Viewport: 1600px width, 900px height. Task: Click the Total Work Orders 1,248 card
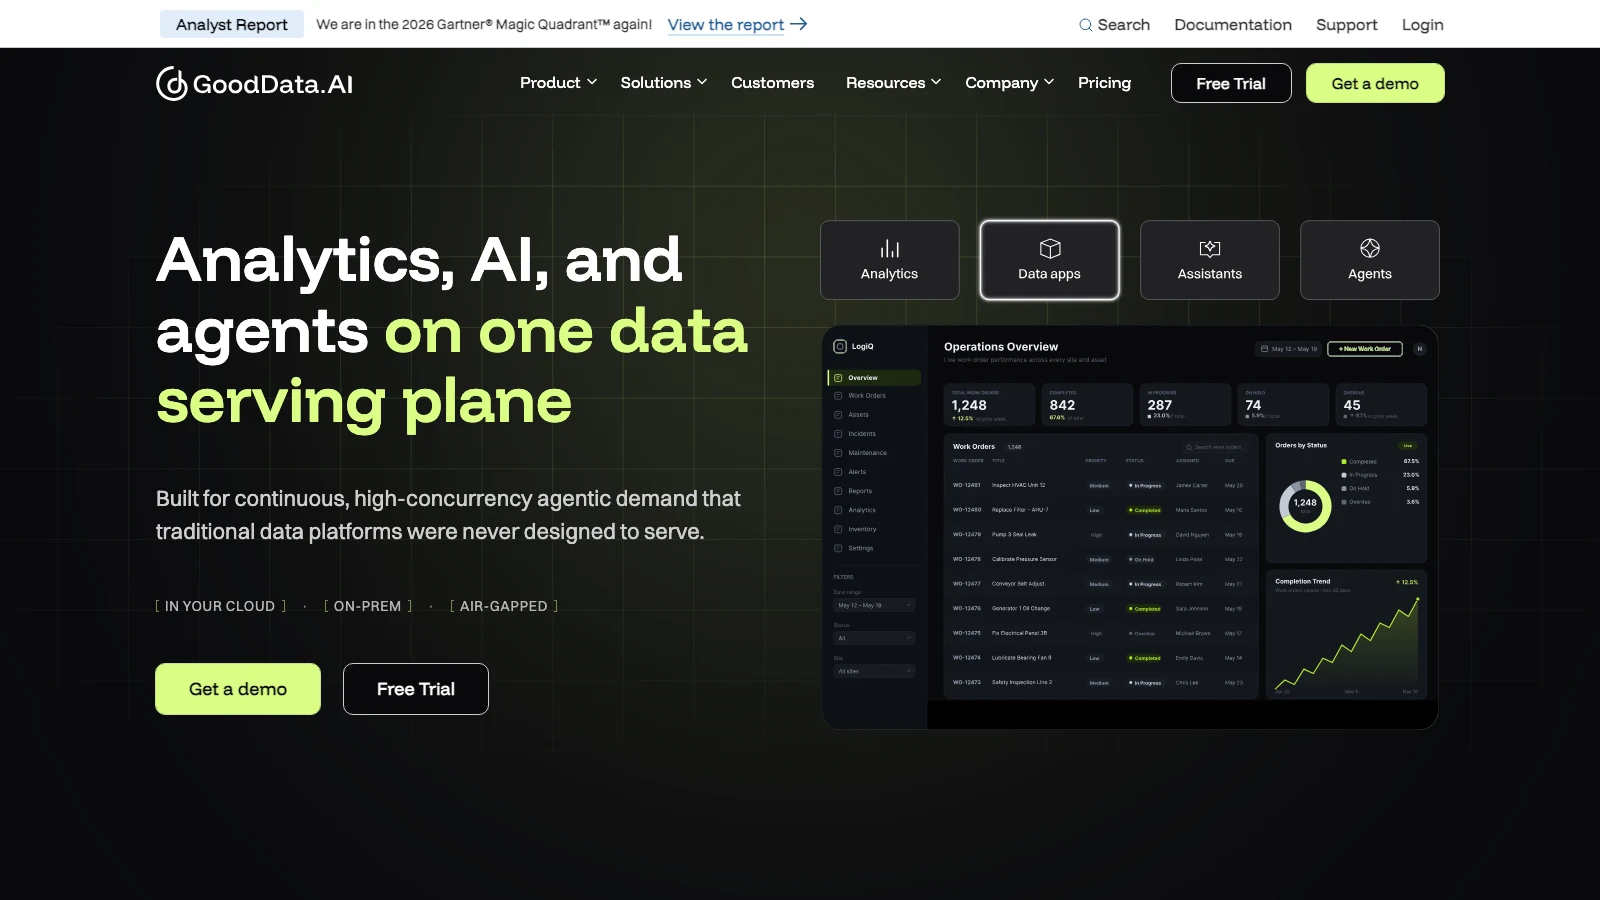[991, 405]
